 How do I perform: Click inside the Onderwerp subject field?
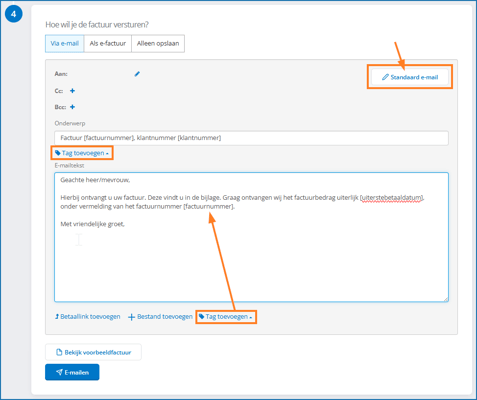pos(251,138)
